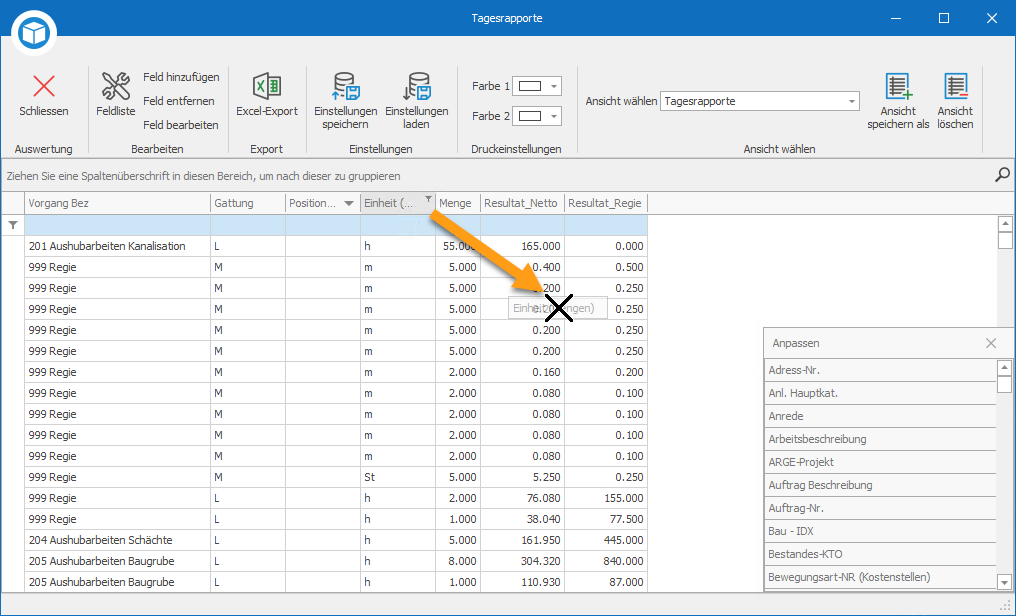Click the 165.000 Resultat_Netto cell
The image size is (1016, 616).
coord(522,246)
